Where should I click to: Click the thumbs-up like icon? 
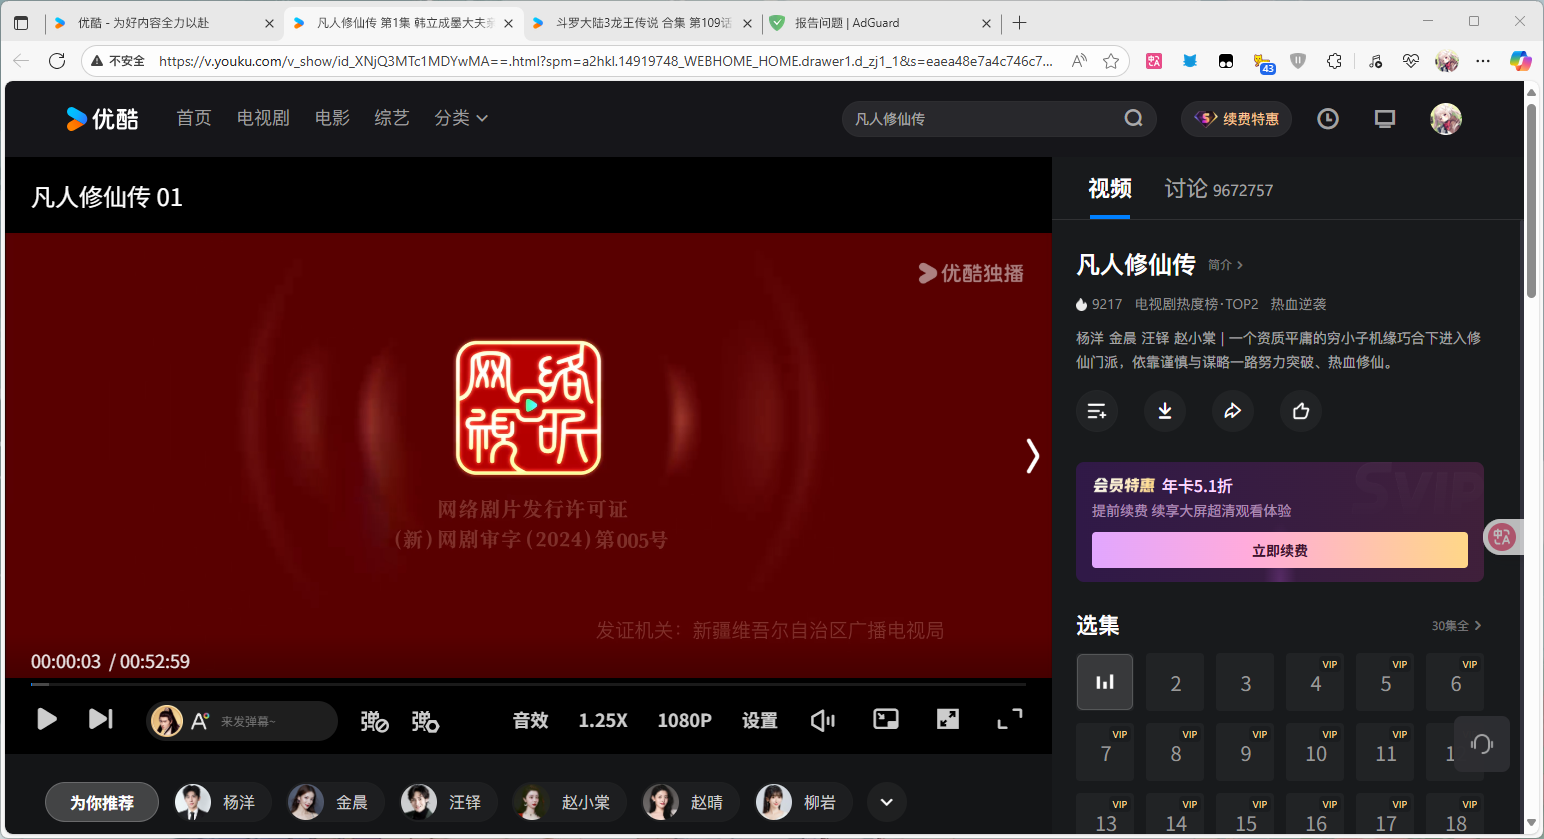[1301, 411]
